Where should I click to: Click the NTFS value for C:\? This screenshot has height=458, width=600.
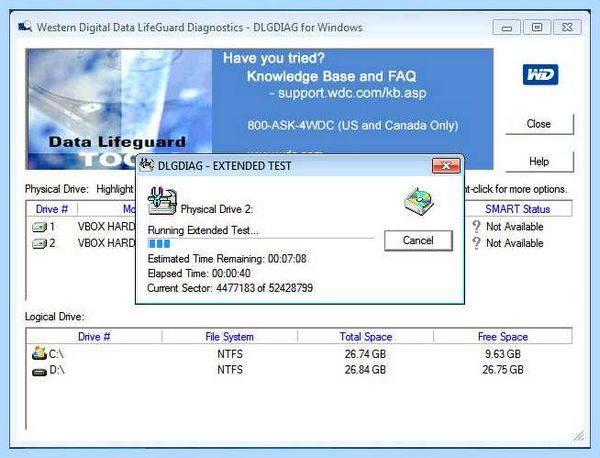point(230,354)
